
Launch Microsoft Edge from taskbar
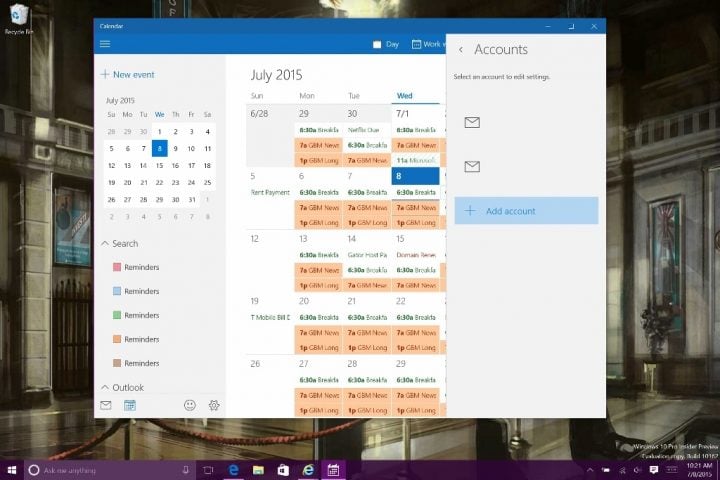[234, 470]
